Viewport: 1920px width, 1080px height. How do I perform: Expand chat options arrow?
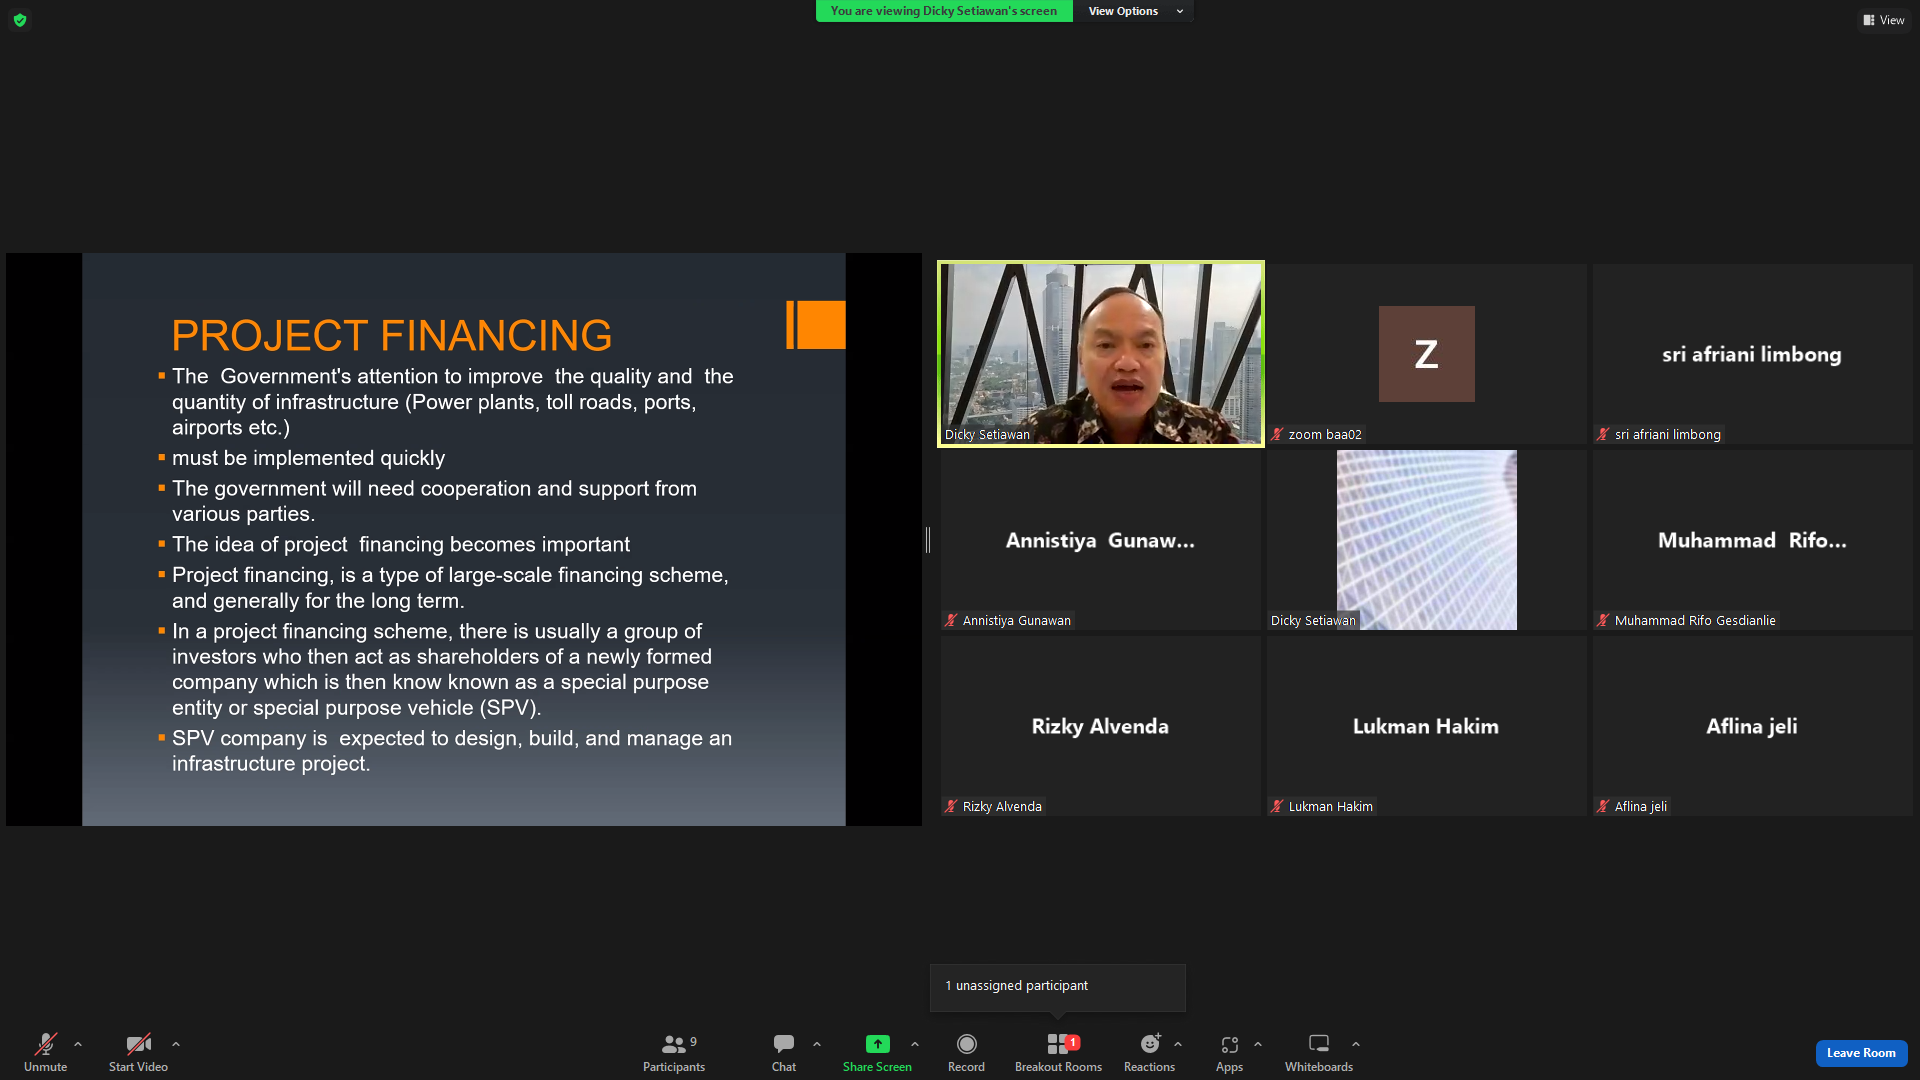click(x=817, y=1044)
